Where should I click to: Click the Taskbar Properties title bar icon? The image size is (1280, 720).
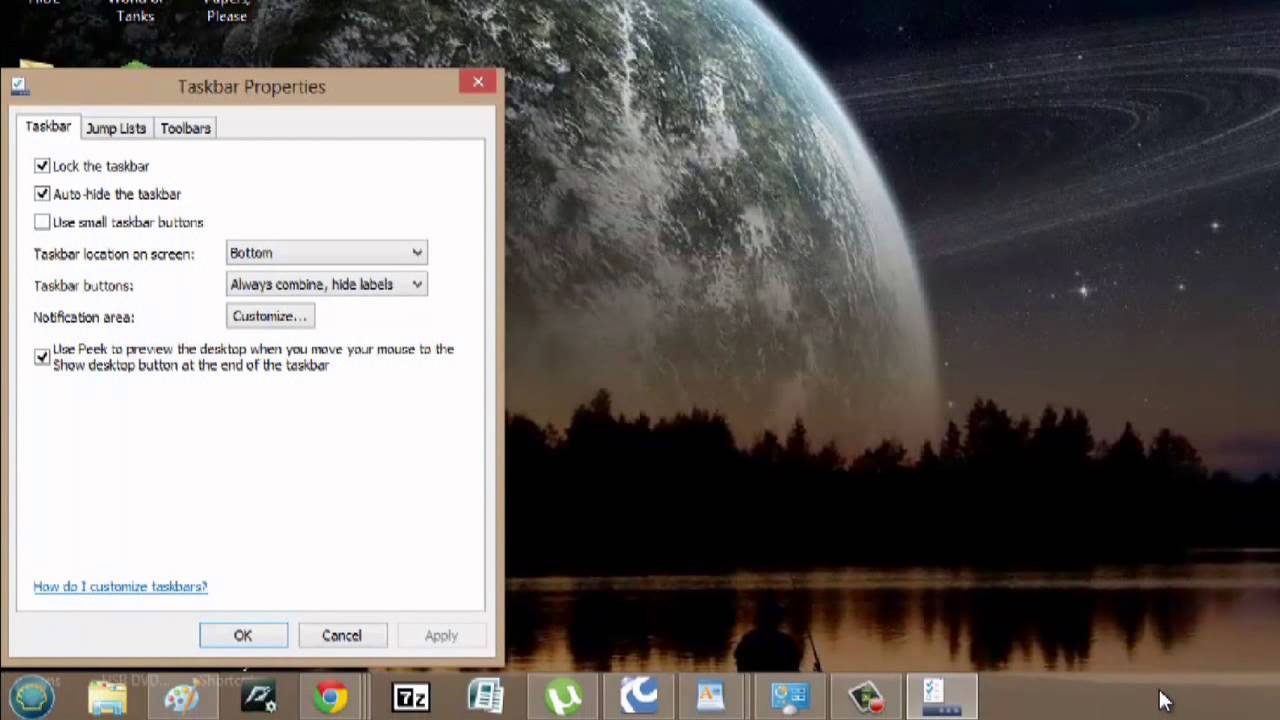(x=20, y=87)
